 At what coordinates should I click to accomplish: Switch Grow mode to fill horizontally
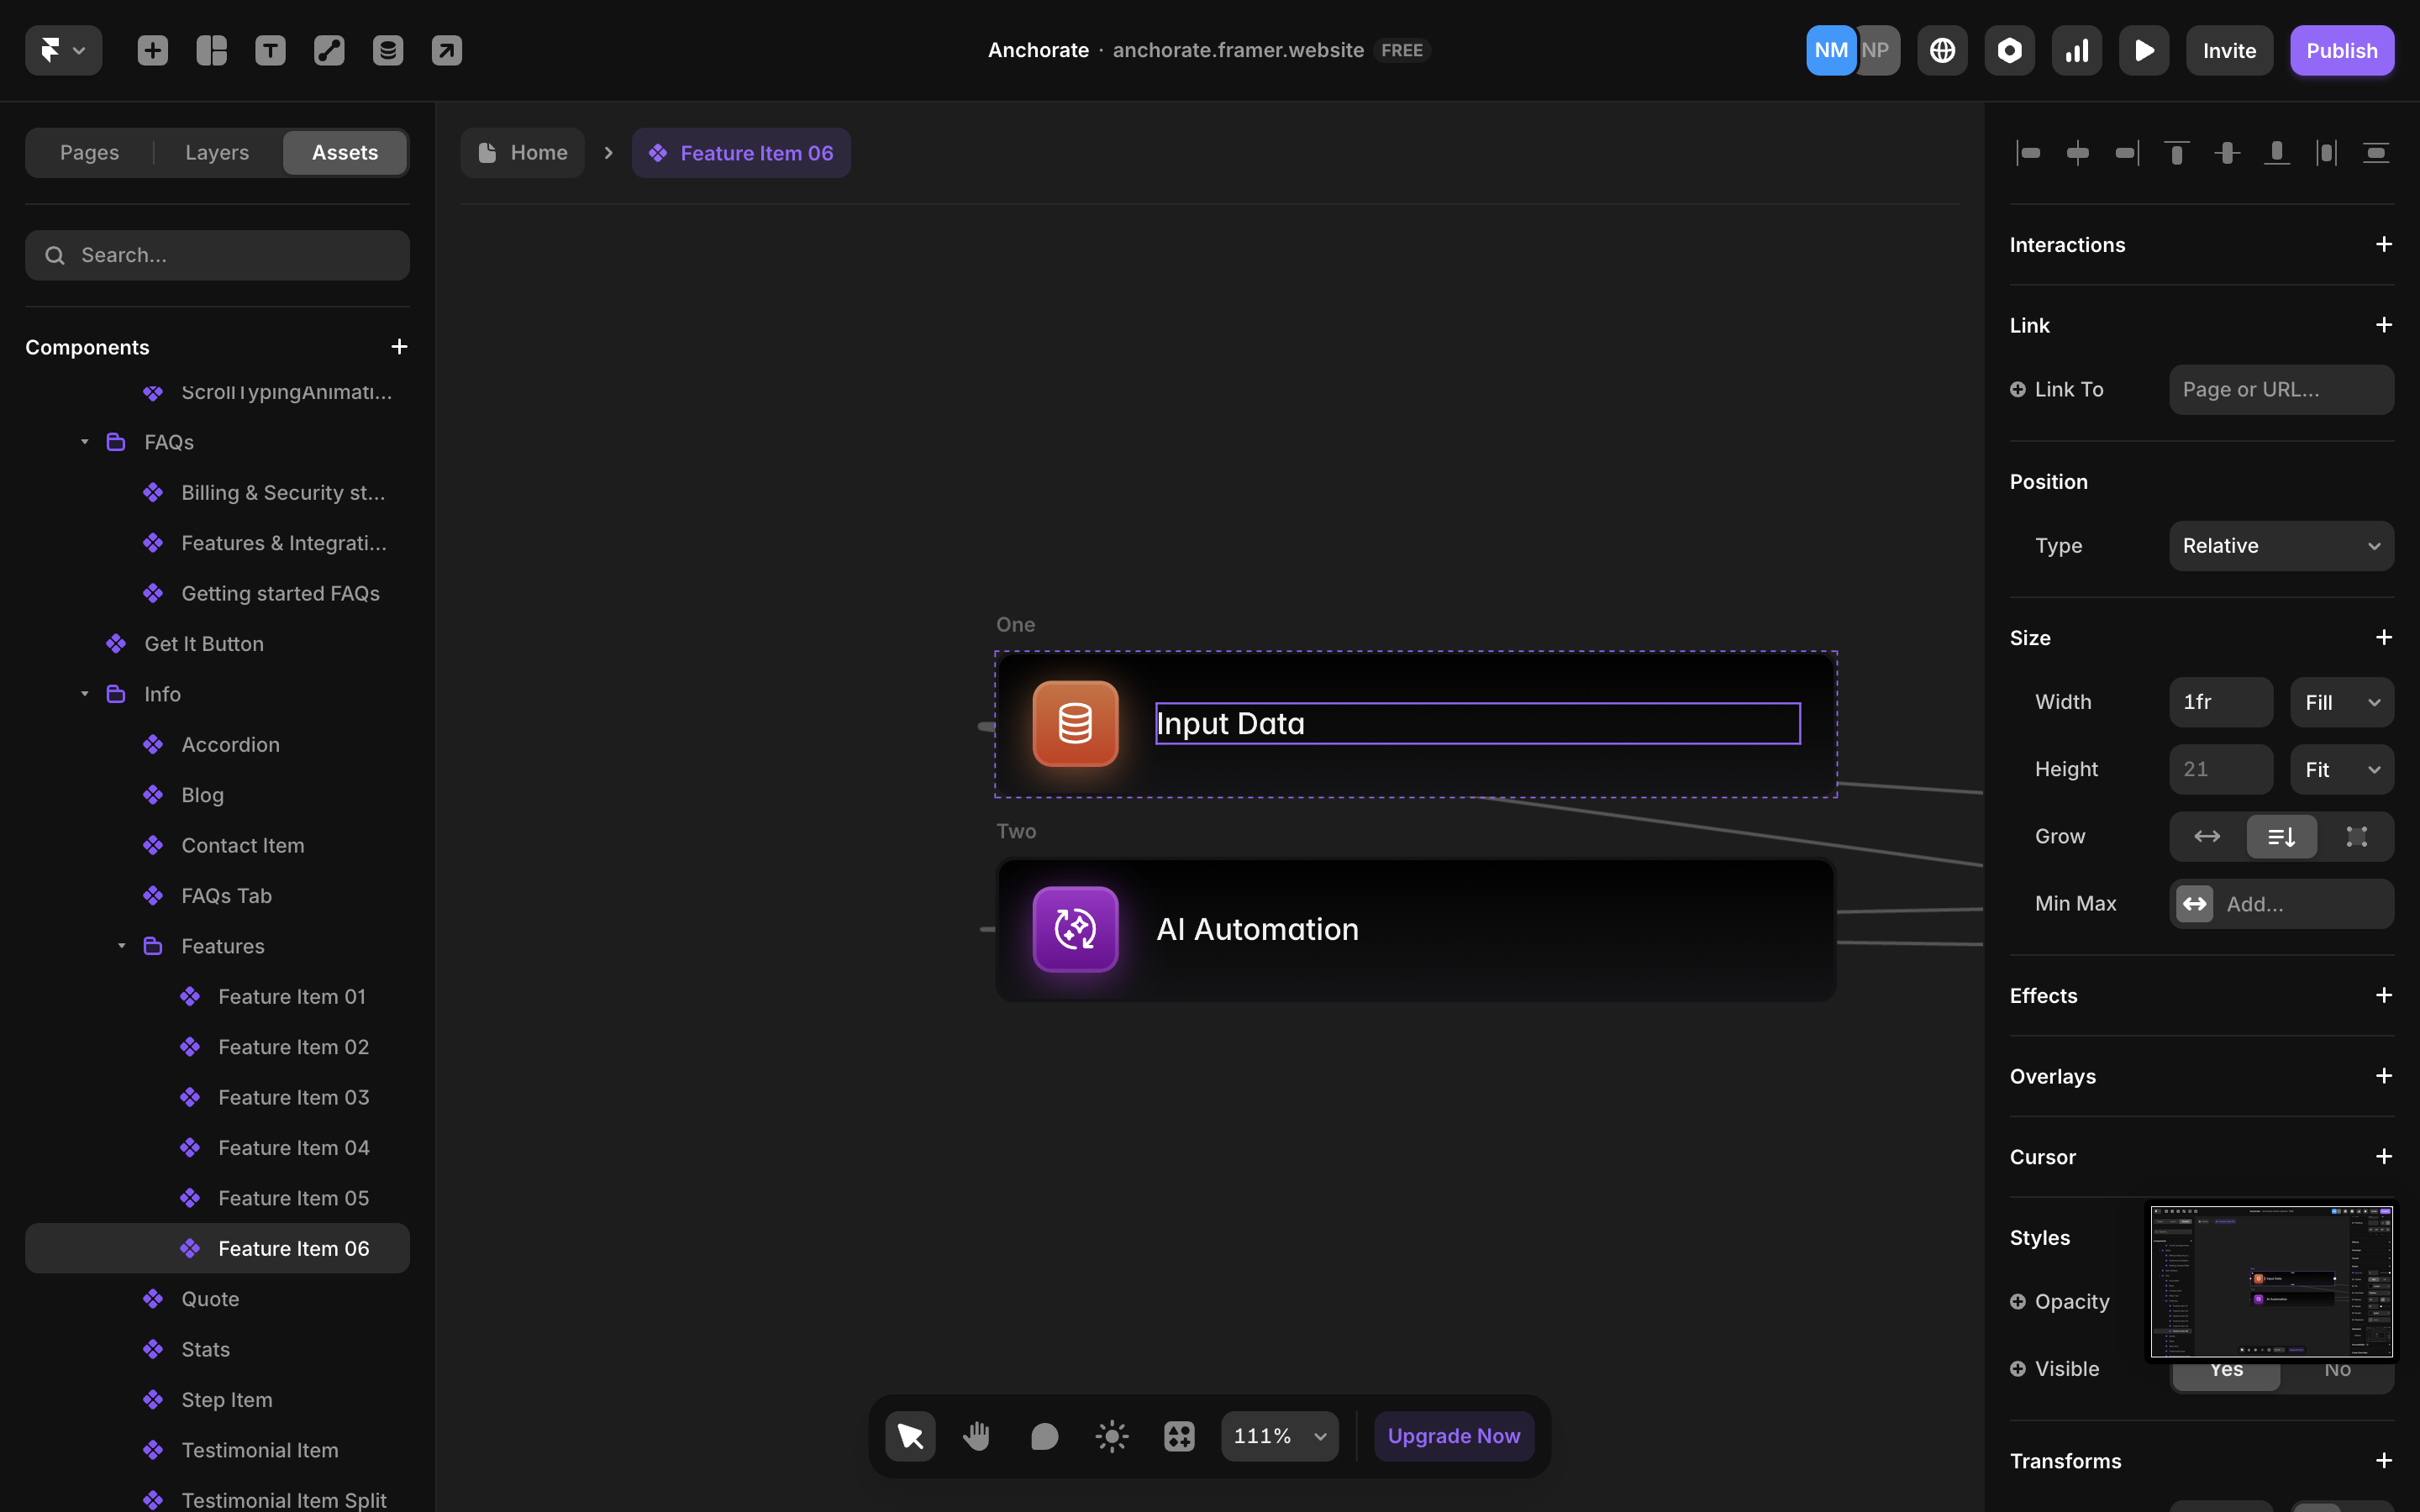pyautogui.click(x=2207, y=836)
